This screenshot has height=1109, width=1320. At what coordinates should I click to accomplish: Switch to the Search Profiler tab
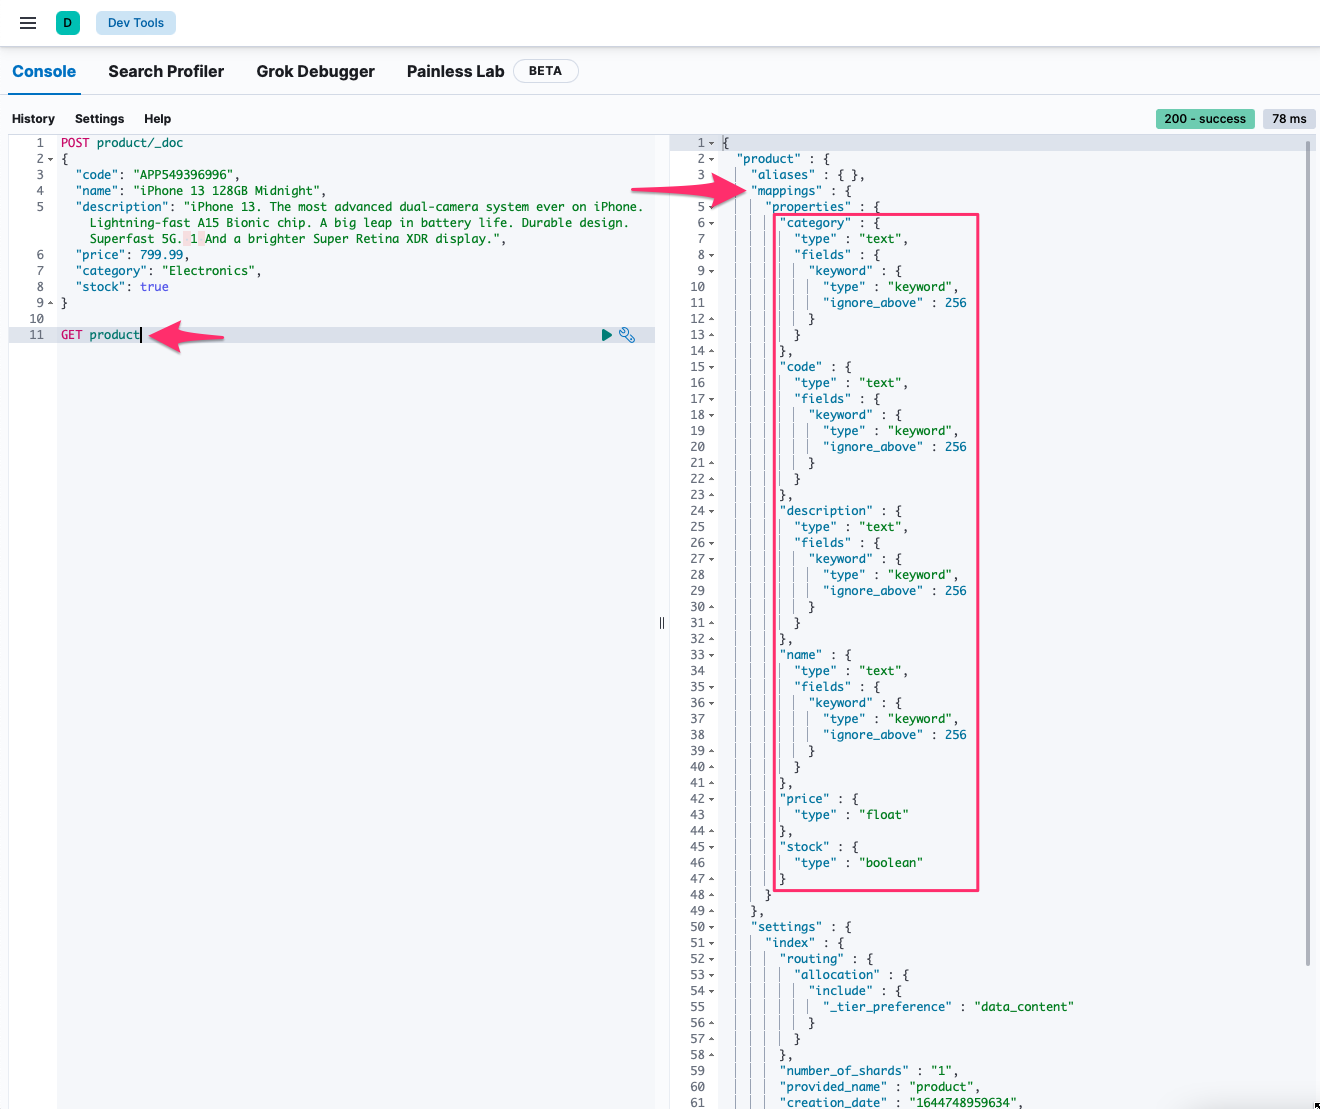point(166,71)
